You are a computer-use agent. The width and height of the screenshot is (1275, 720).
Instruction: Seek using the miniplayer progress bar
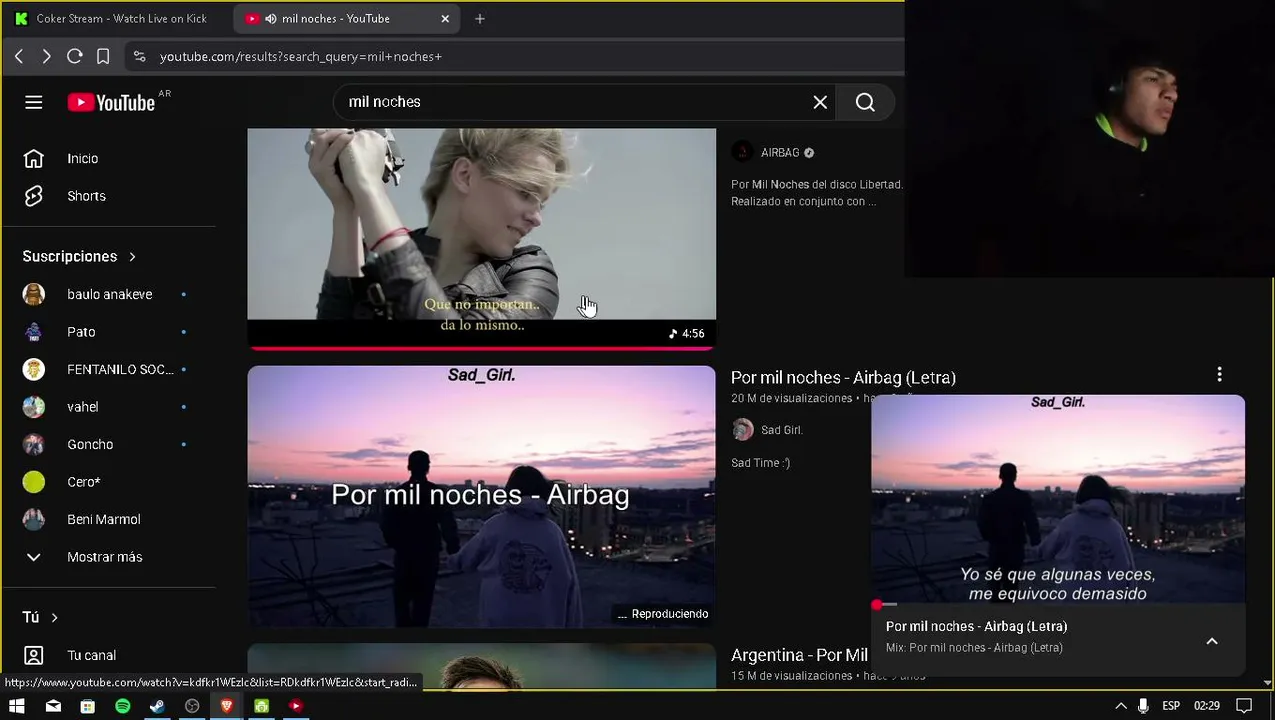click(x=1058, y=604)
